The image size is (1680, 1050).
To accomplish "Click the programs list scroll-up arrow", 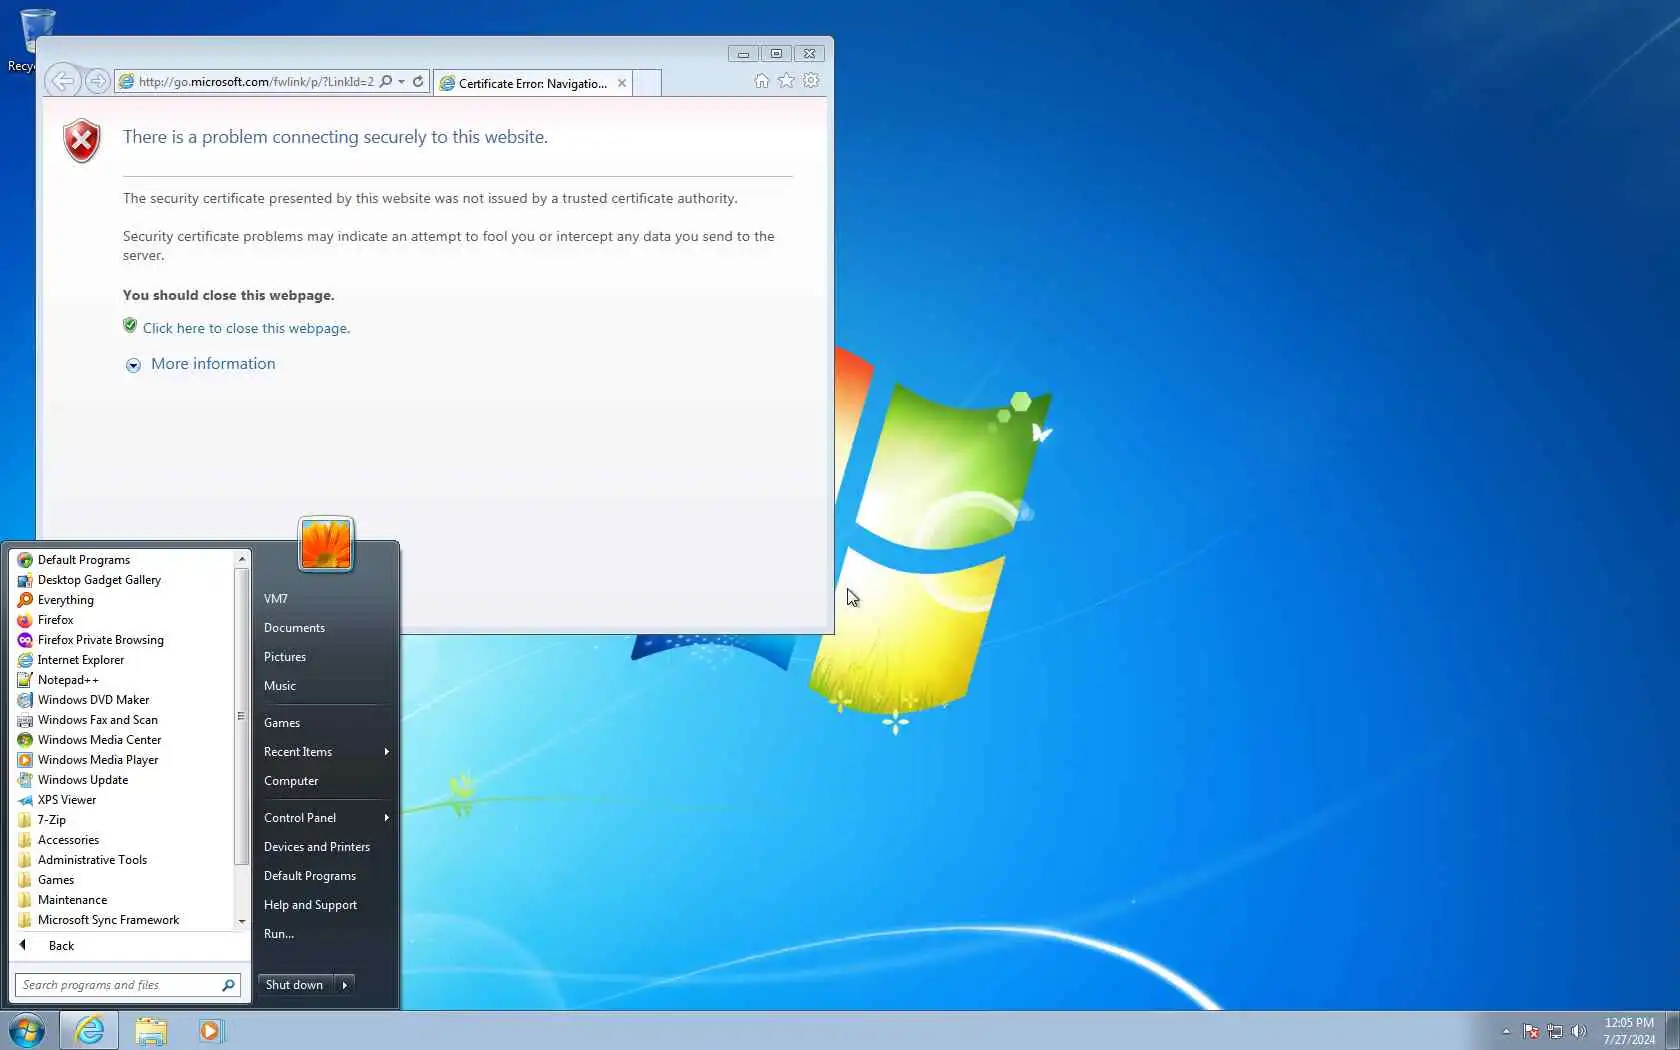I will pyautogui.click(x=241, y=559).
